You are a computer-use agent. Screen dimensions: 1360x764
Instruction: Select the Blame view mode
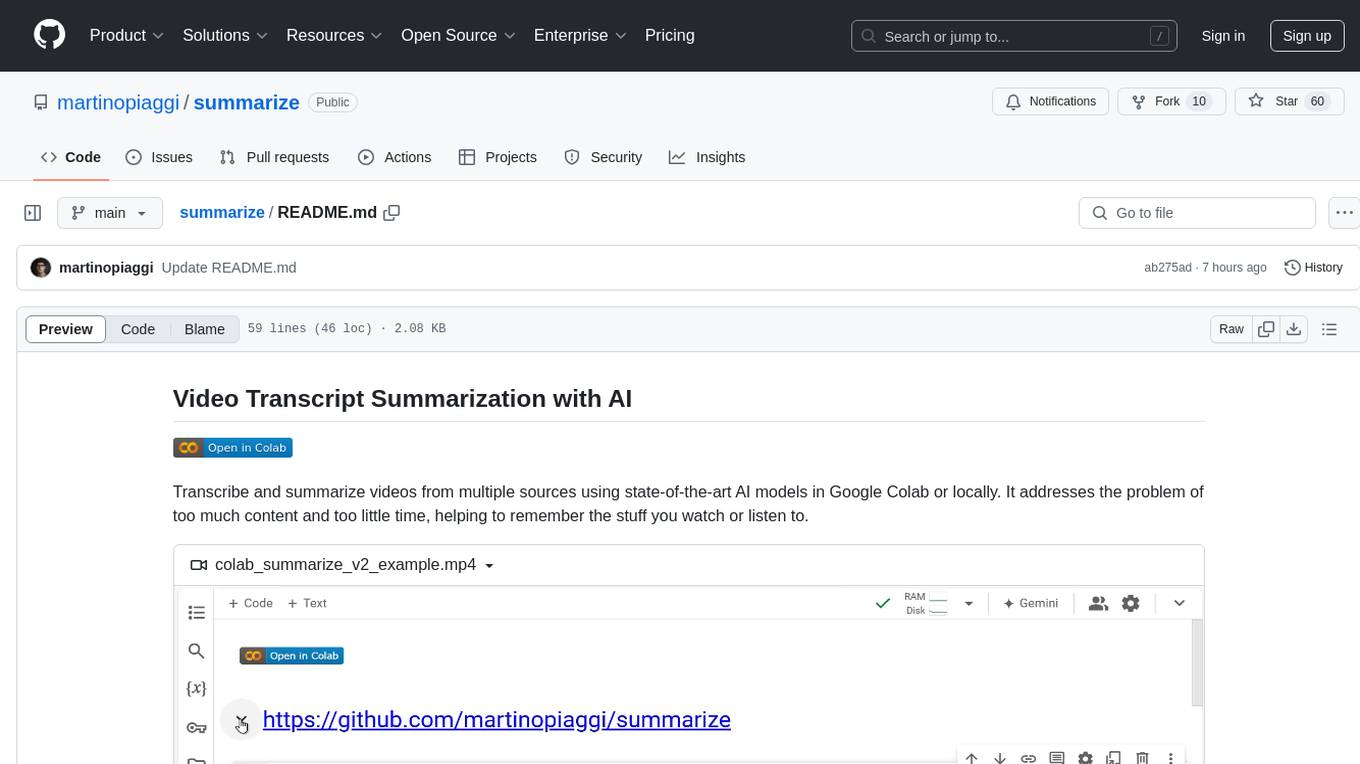tap(204, 329)
